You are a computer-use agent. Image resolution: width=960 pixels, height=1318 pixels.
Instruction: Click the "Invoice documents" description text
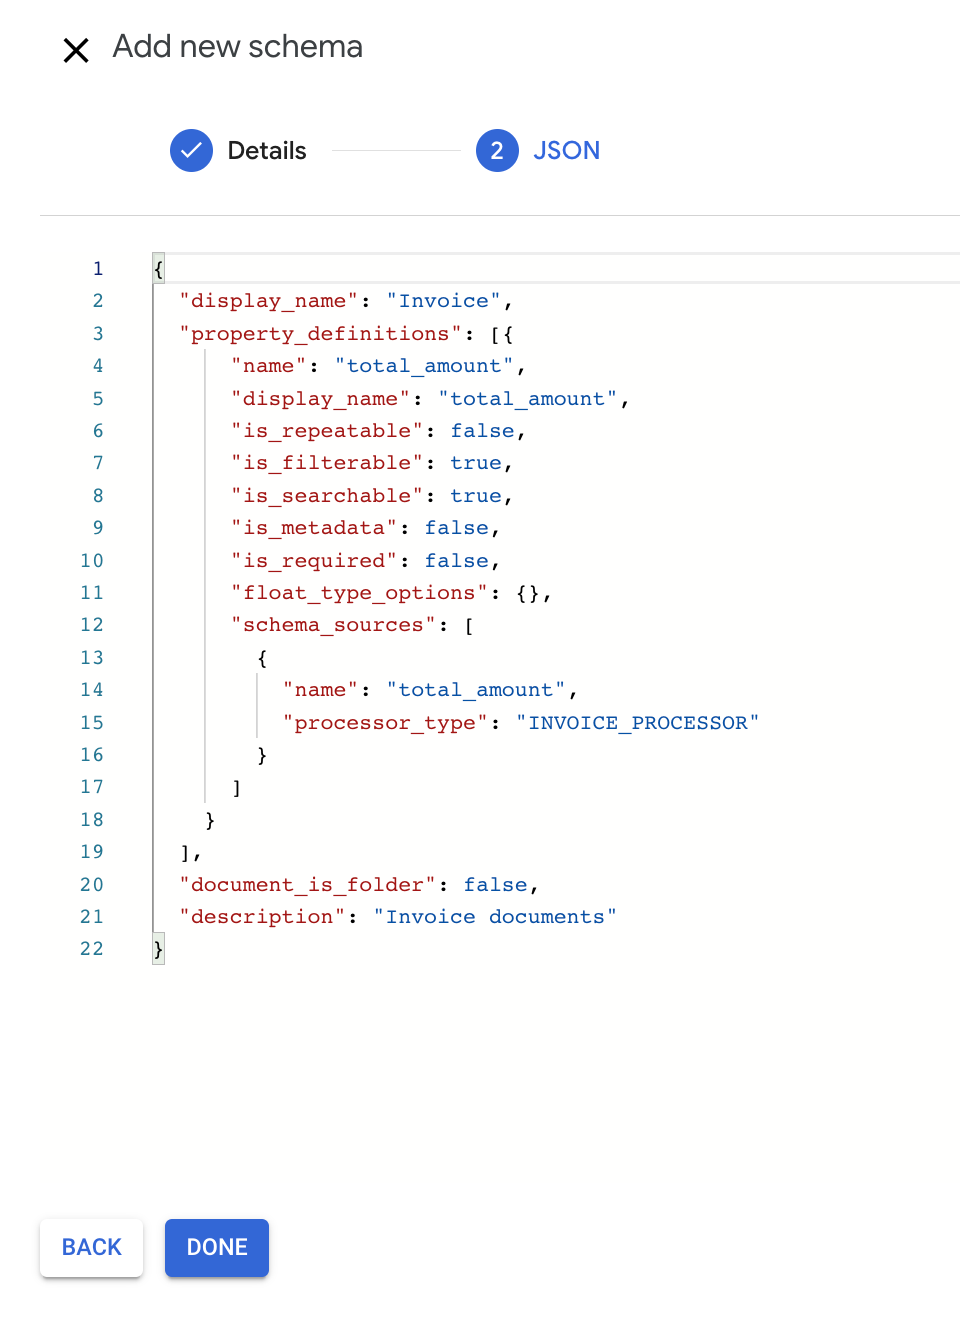point(495,917)
